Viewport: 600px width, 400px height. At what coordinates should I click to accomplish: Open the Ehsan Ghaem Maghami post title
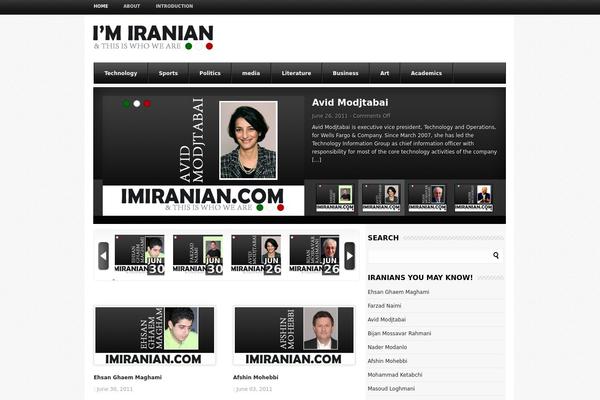[128, 377]
